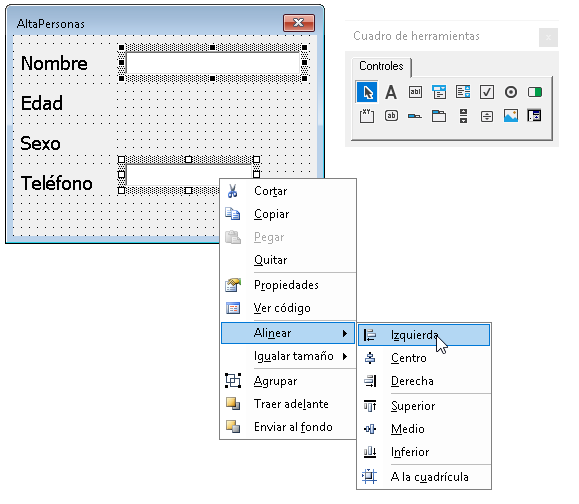Click the scissors icon next to Cortar

tap(232, 191)
